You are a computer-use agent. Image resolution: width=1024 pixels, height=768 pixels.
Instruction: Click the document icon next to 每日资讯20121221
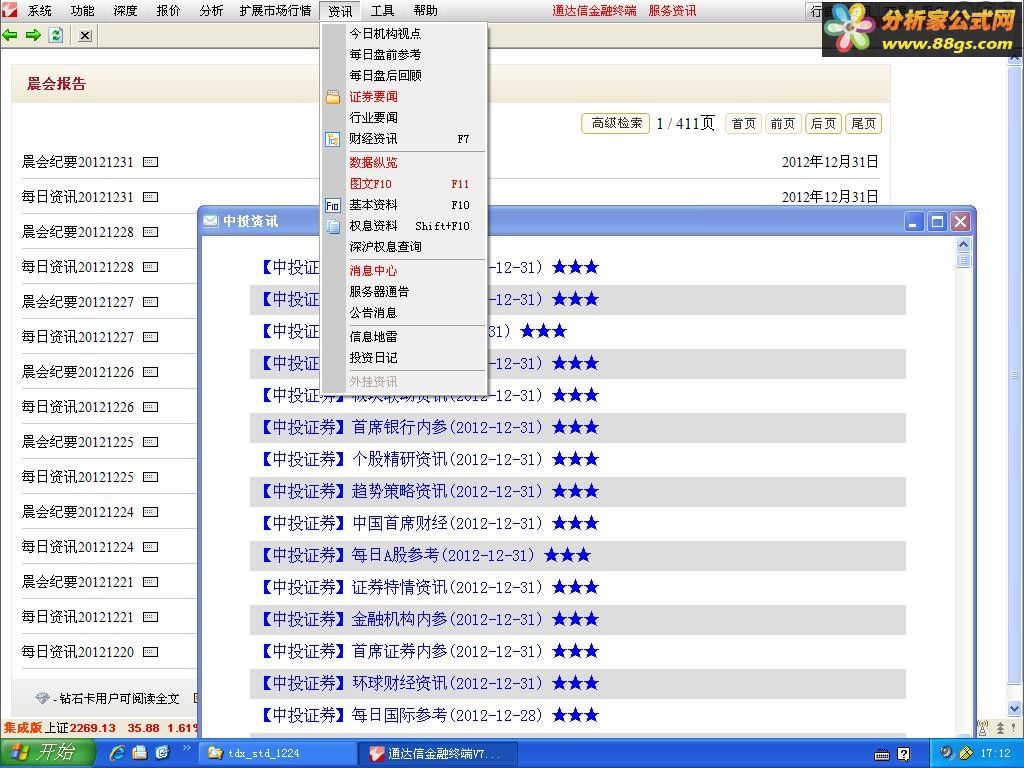[150, 616]
